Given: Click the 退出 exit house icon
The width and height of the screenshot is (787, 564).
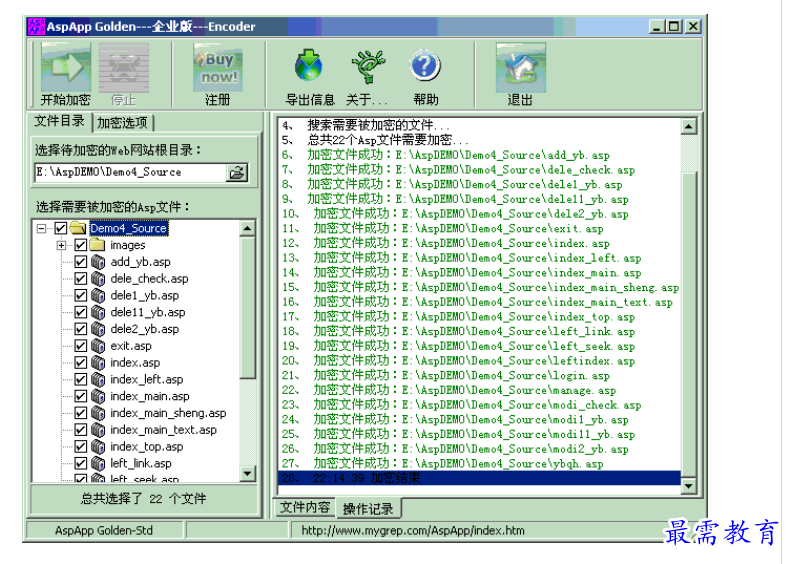Looking at the screenshot, I should (520, 68).
